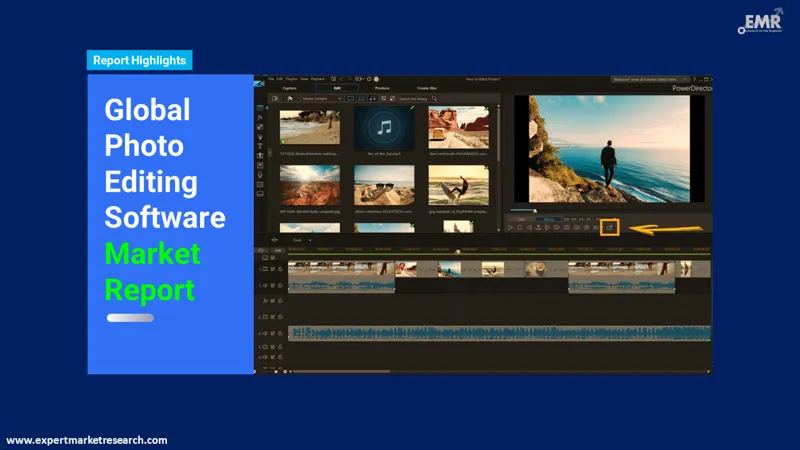Open the Media Room icon in sidebar

pyautogui.click(x=260, y=107)
